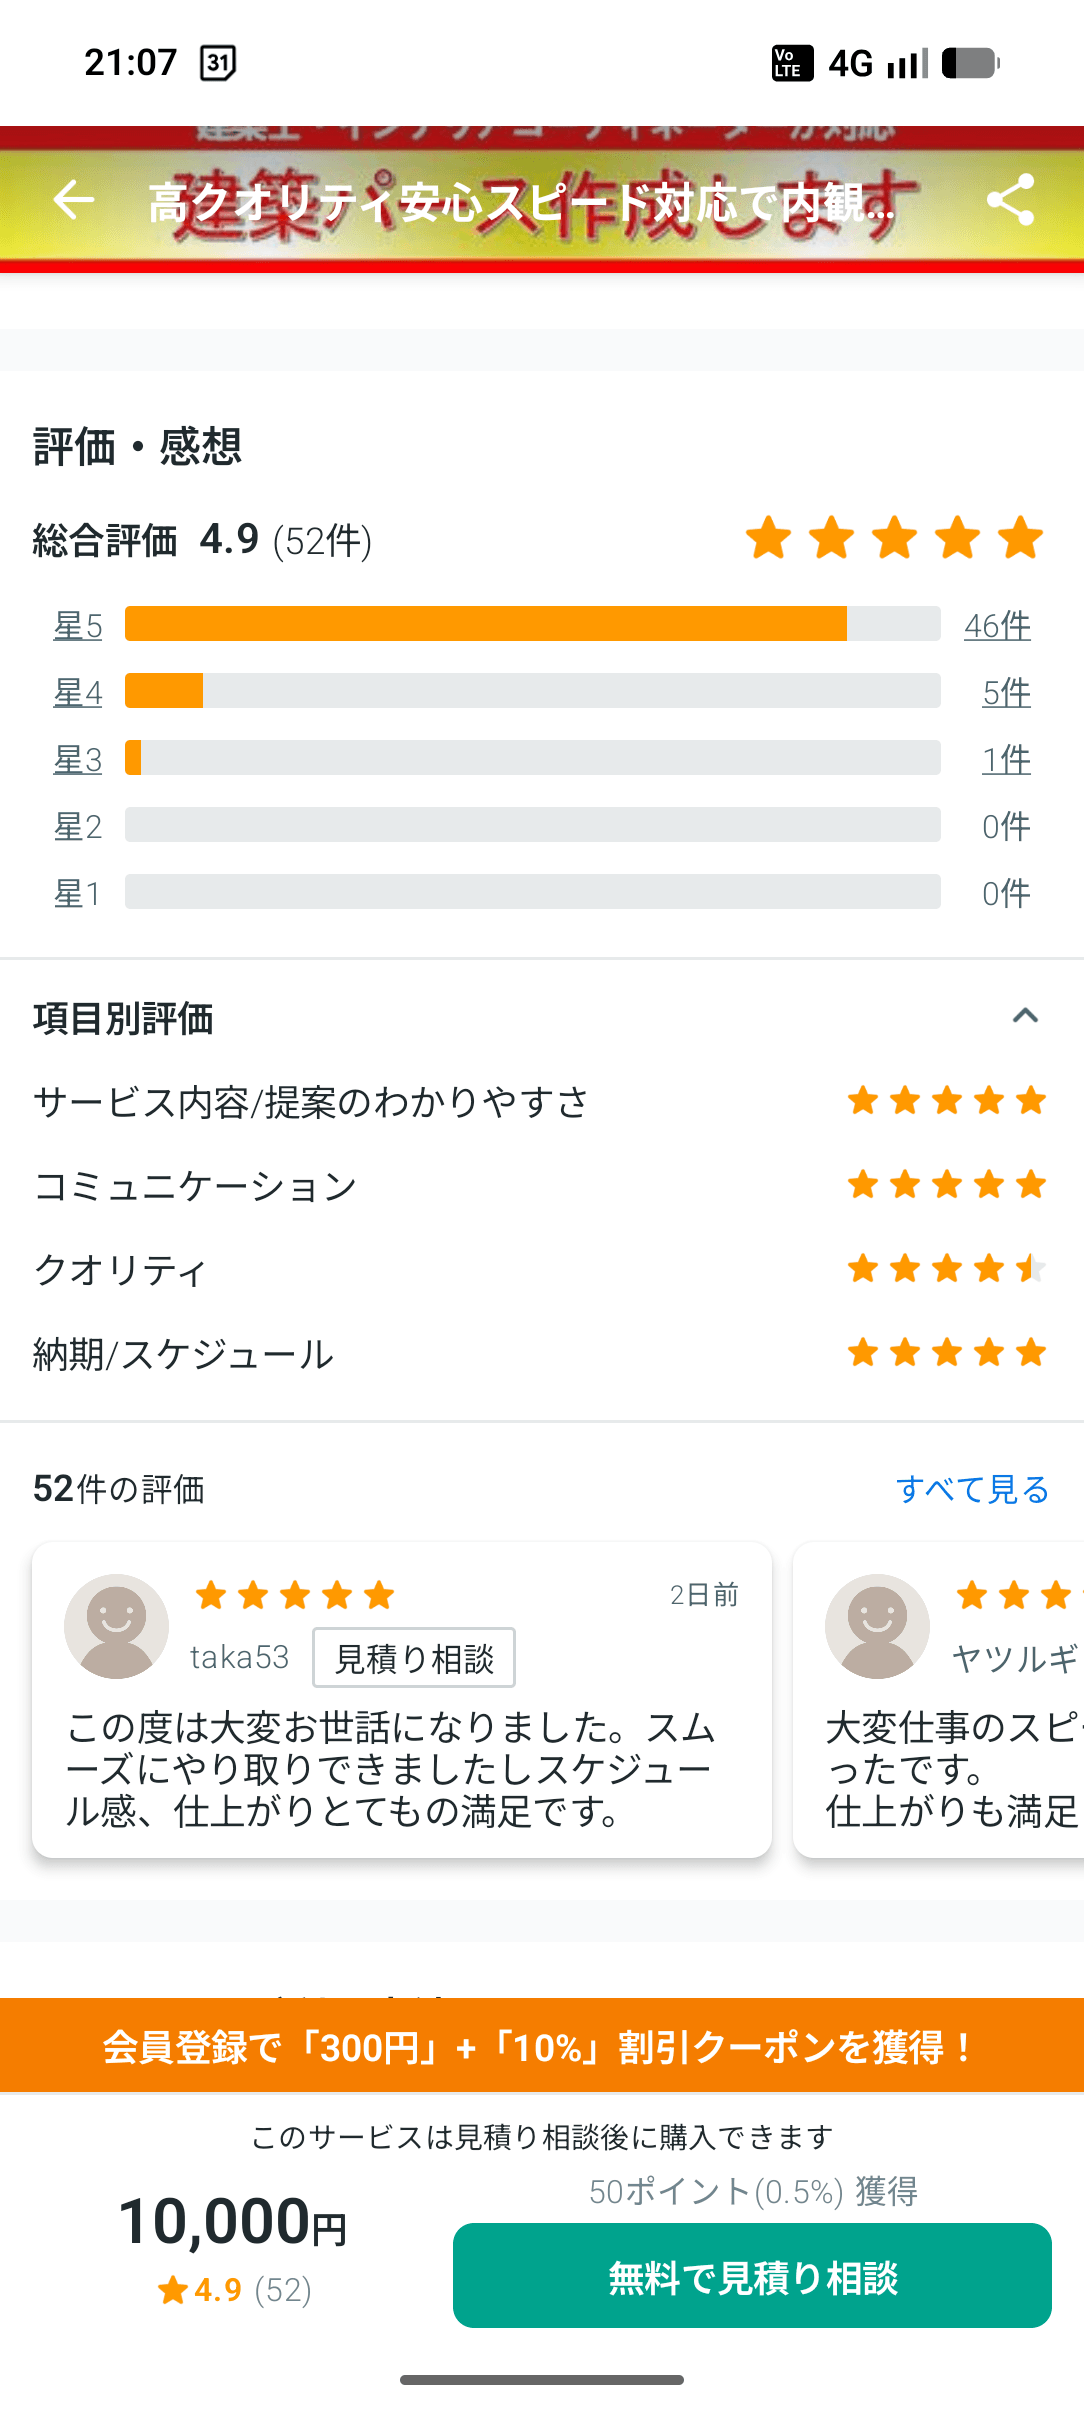Open the 1件 three-star review
Viewport: 1084px width, 2412px height.
(x=1006, y=760)
